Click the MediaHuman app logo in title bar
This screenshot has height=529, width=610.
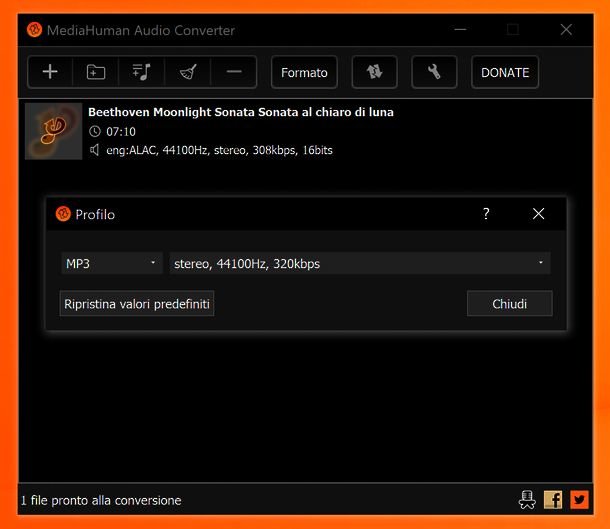click(x=34, y=30)
